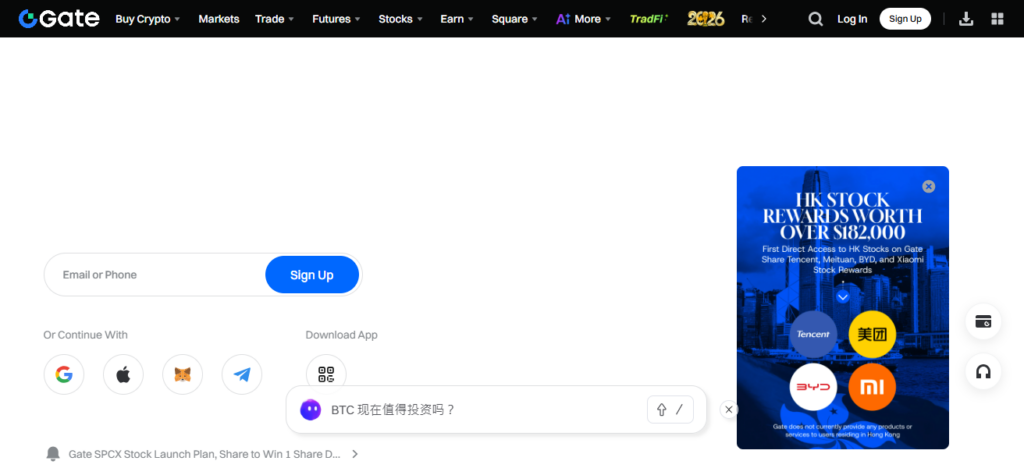Viewport: 1024px width, 468px height.
Task: Expand the Square dropdown menu
Action: coord(515,19)
